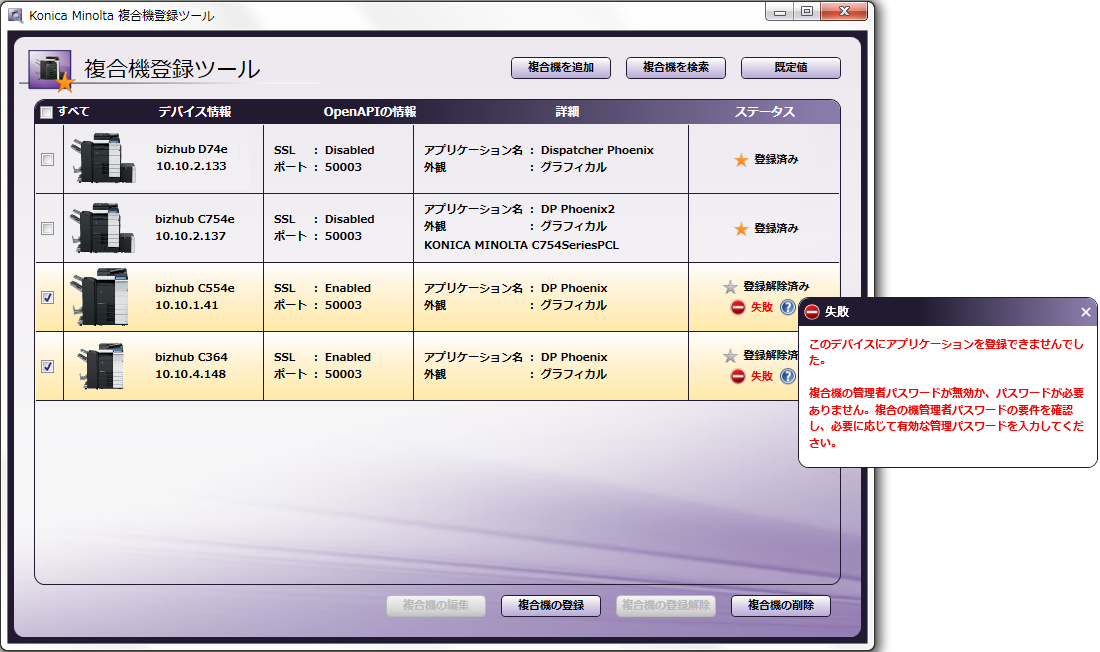Click the red error icon in popup header
Viewport: 1100px width, 652px height.
pyautogui.click(x=812, y=312)
